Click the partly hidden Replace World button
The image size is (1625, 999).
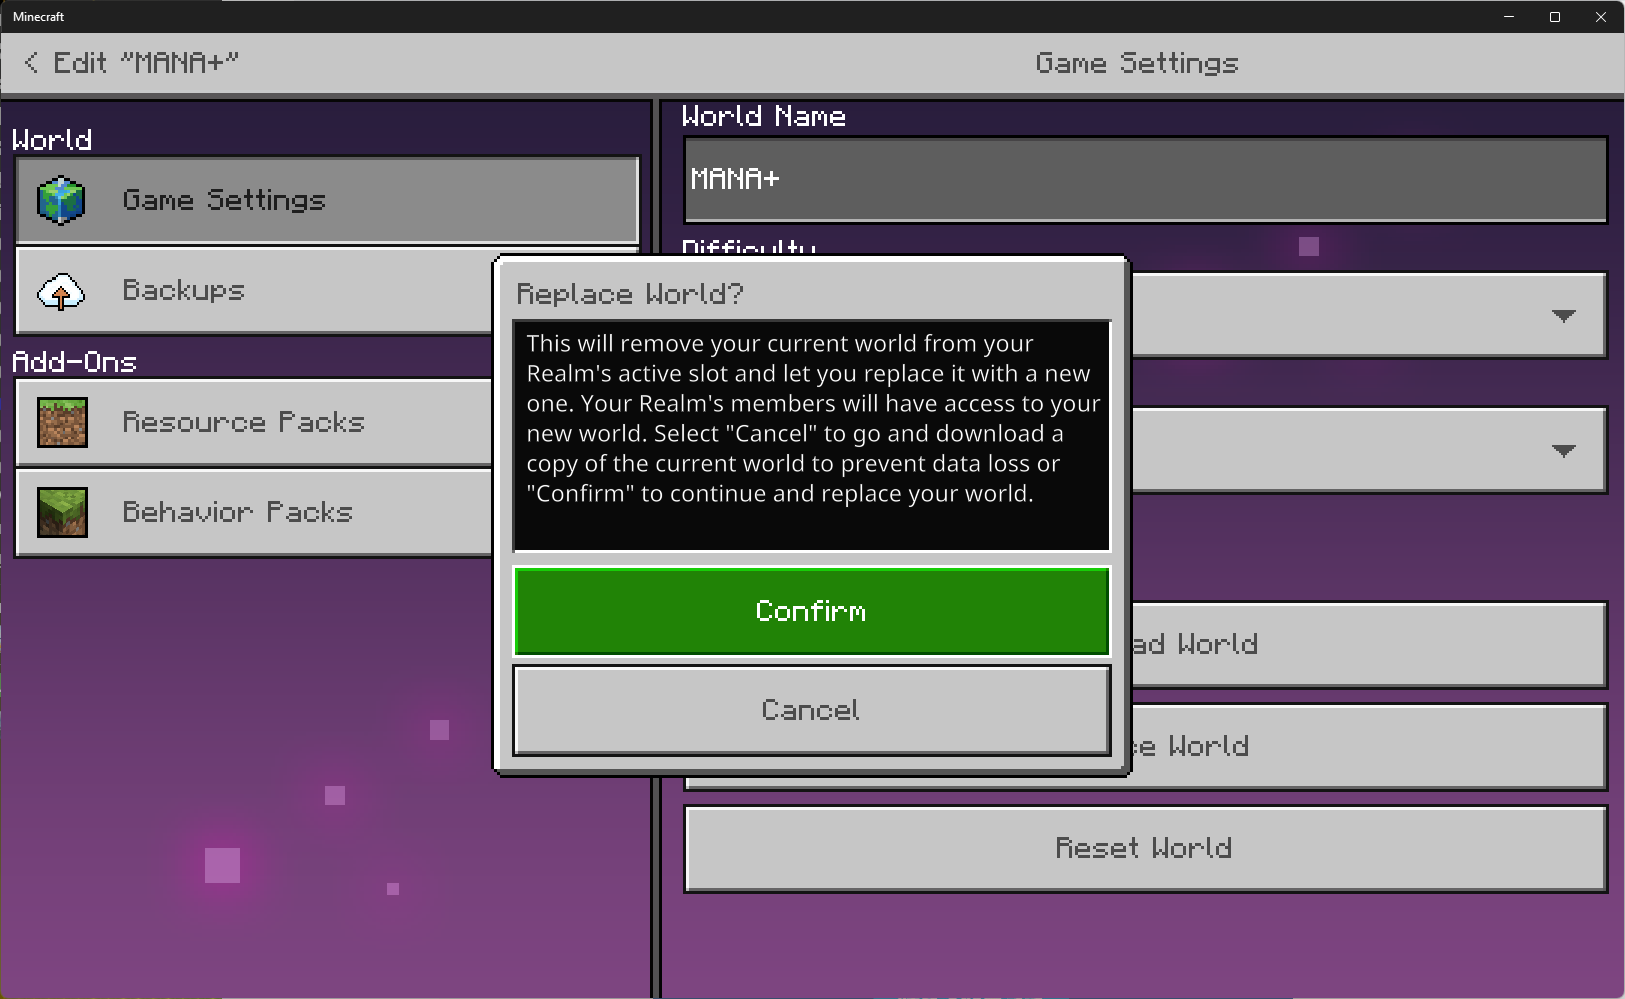[x=1368, y=746]
